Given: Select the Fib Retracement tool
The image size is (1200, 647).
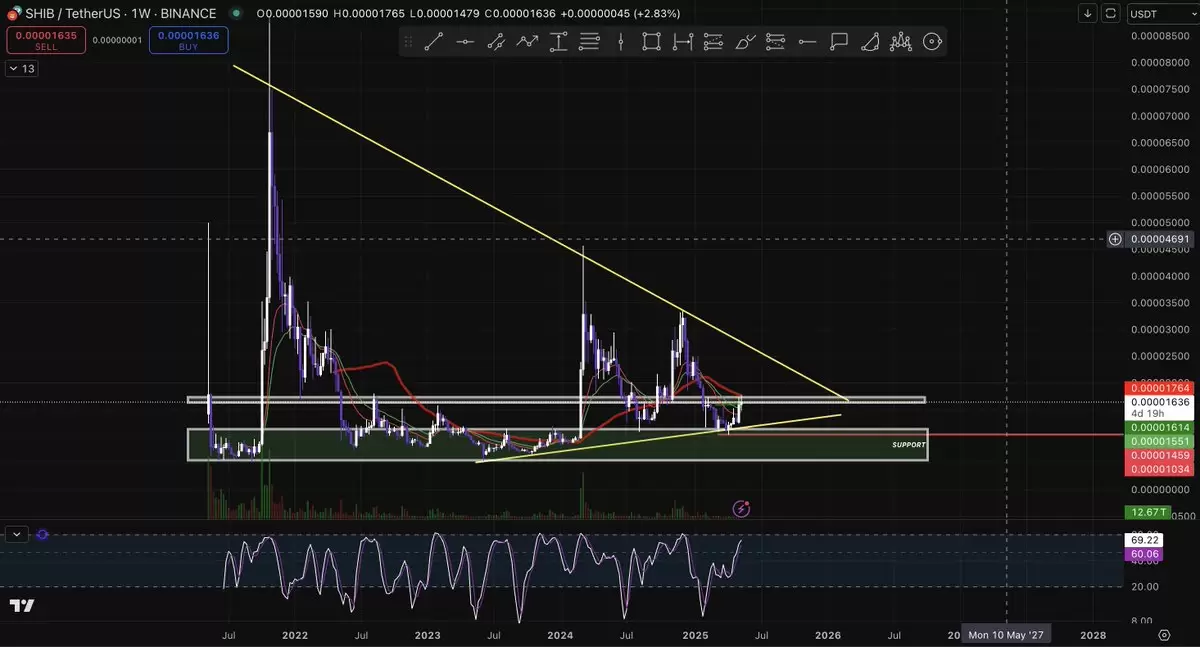Looking at the screenshot, I should (589, 42).
